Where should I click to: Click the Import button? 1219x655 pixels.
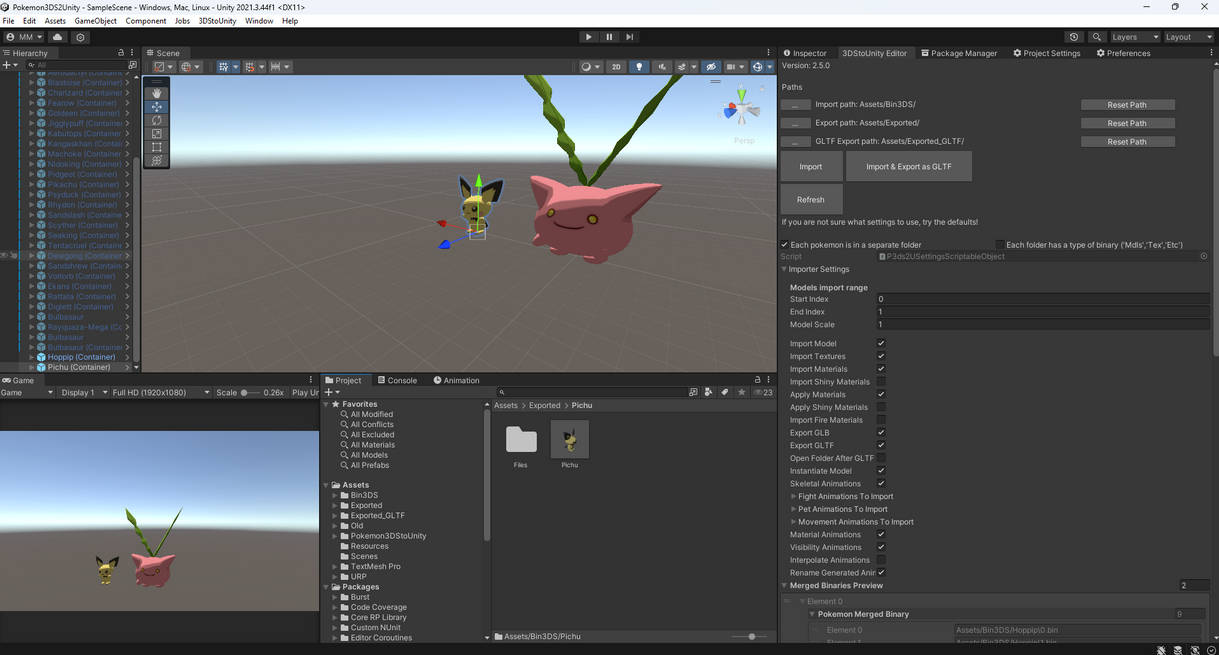(x=811, y=167)
